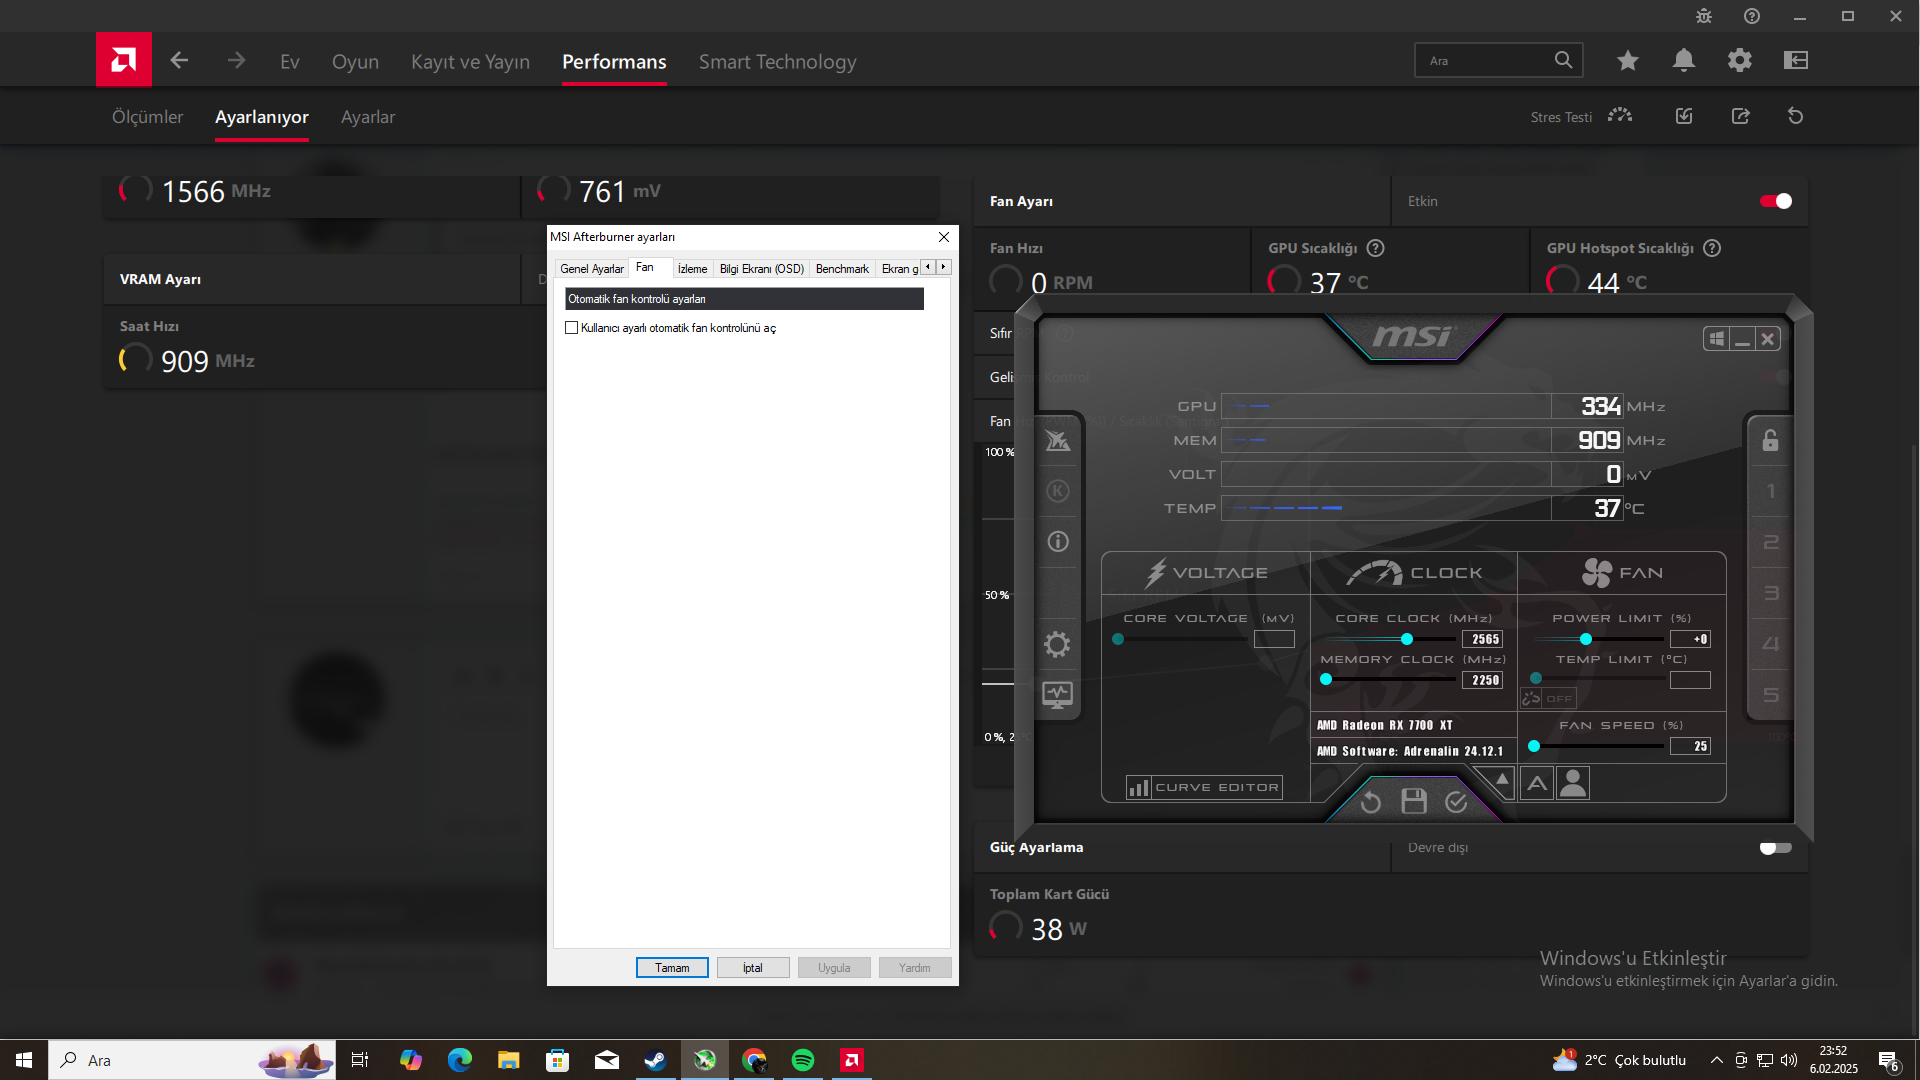
Task: Open Ayarlar sub-tab
Action: click(368, 117)
